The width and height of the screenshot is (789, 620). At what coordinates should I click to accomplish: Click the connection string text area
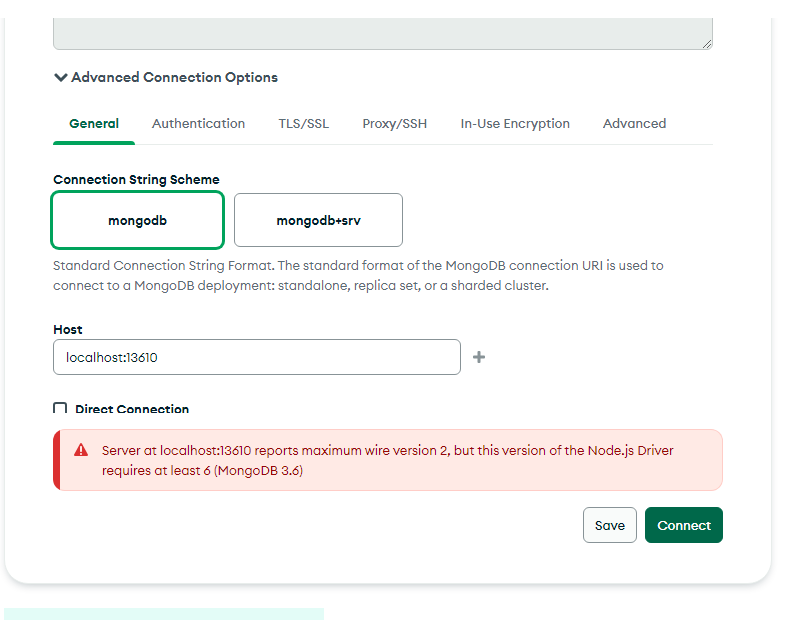coord(382,32)
